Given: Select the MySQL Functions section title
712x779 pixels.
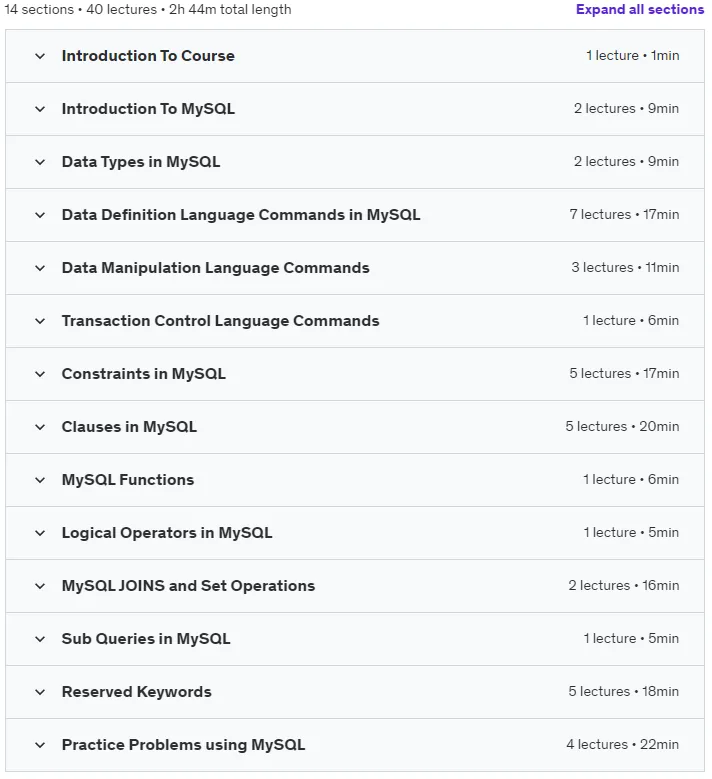Looking at the screenshot, I should tap(128, 480).
